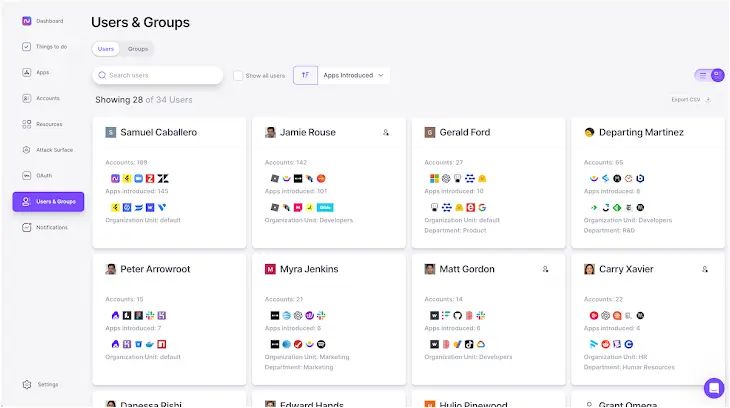This screenshot has height=408, width=730.
Task: Click Samuel Caballero's avatar
Action: click(110, 132)
